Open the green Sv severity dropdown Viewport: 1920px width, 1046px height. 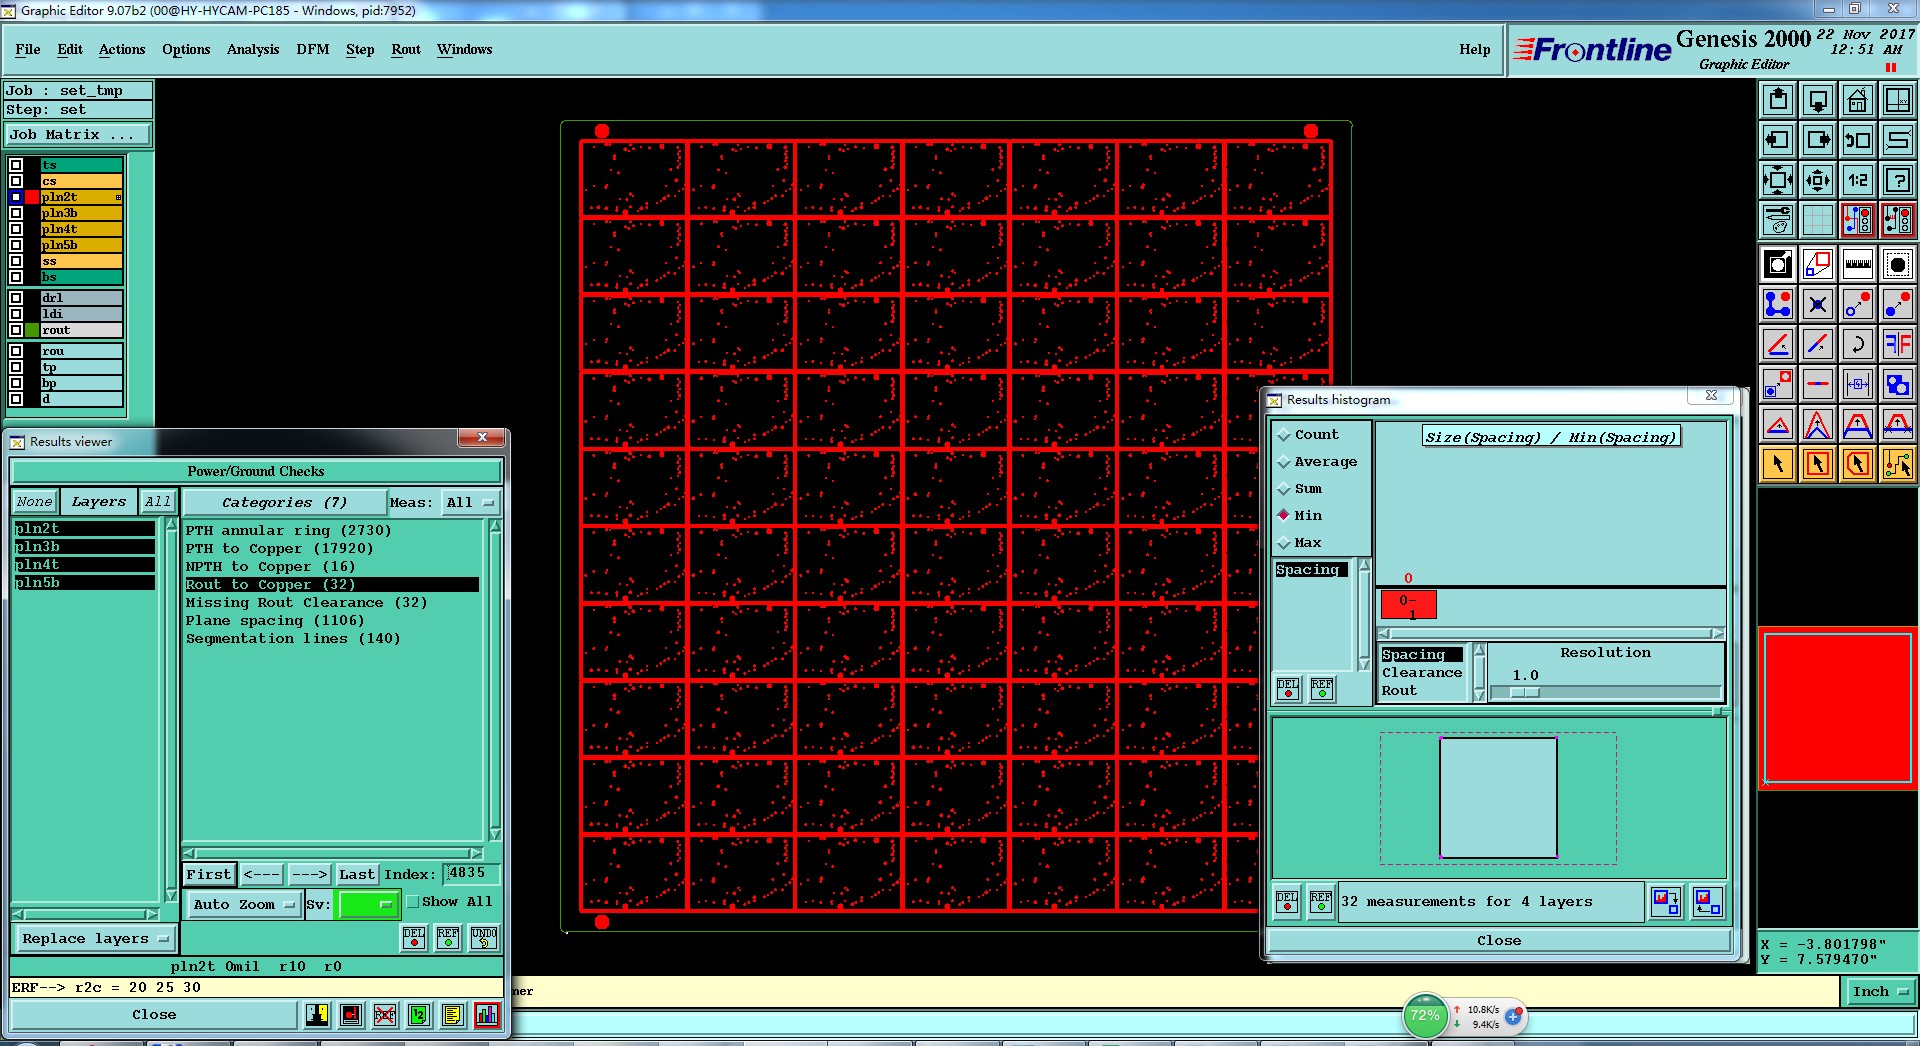pyautogui.click(x=369, y=905)
